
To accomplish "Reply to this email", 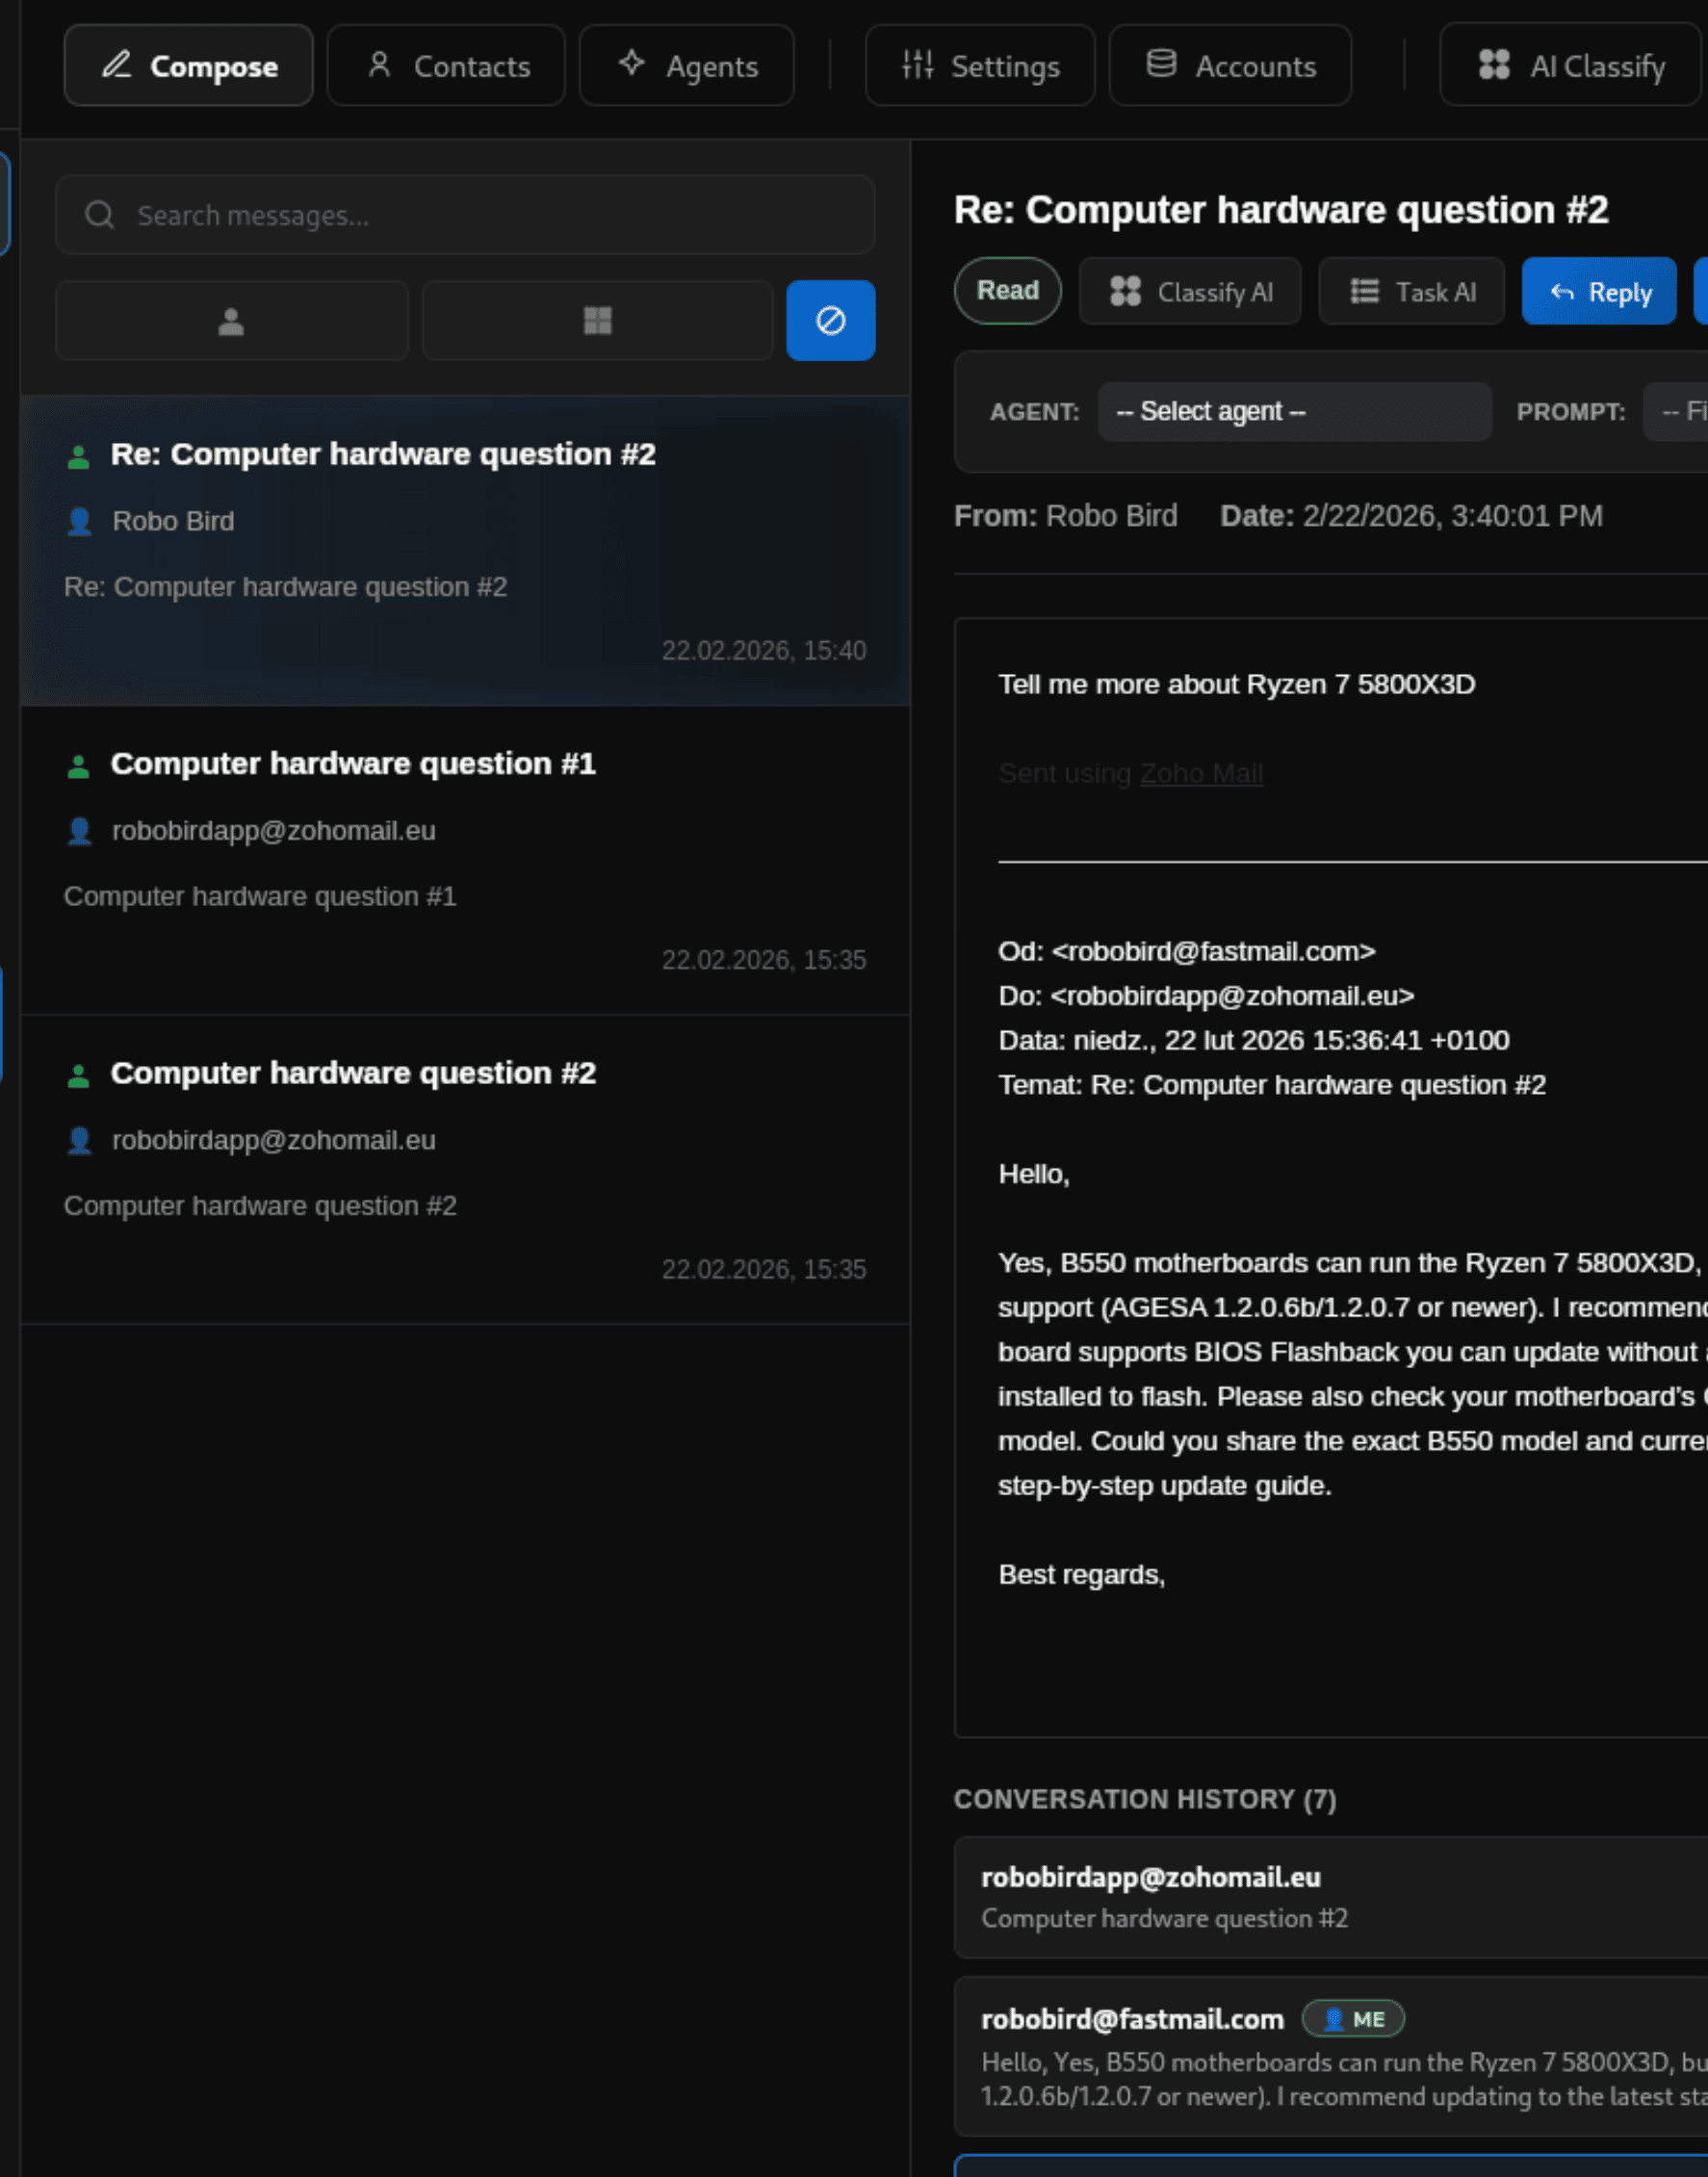I will pos(1598,291).
